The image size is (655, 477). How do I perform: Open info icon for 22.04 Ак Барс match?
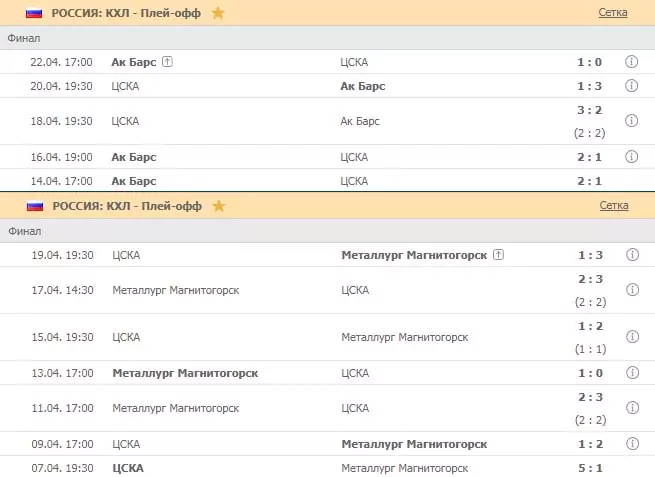(x=631, y=62)
